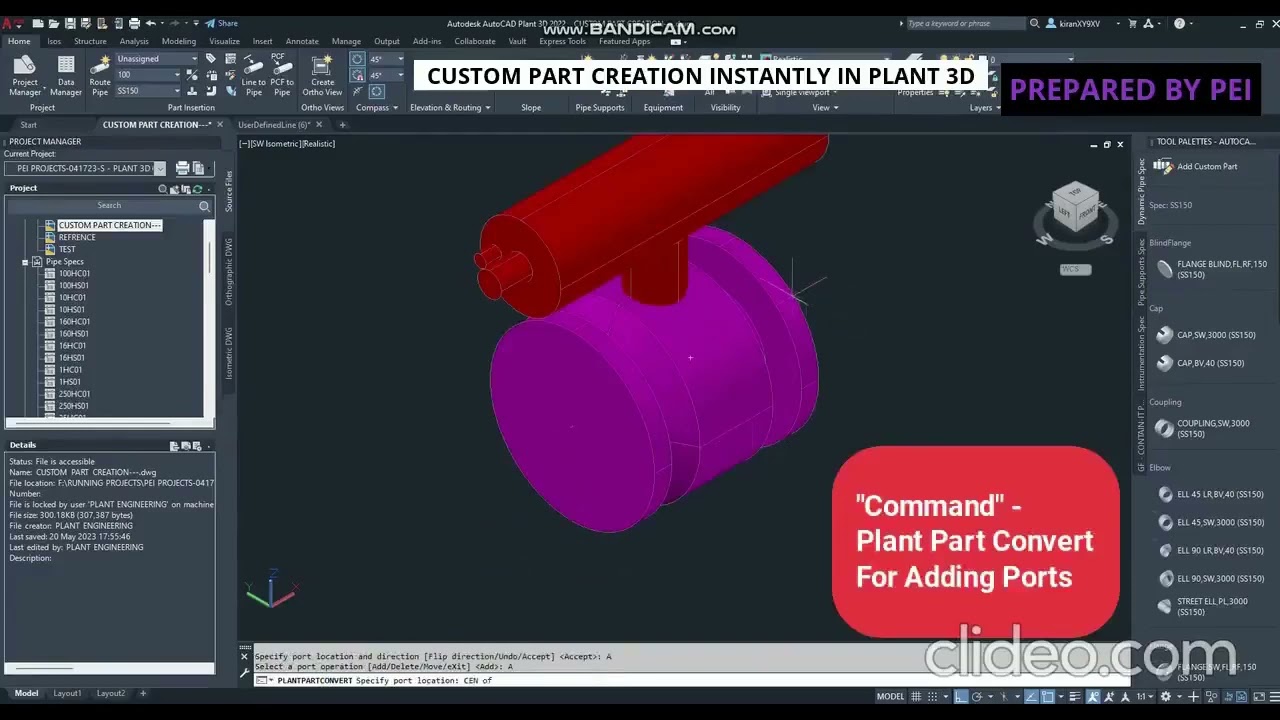Select ELL 45 LR,BV,40 palette tool
Viewport: 1280px width, 720px height.
coord(1210,494)
